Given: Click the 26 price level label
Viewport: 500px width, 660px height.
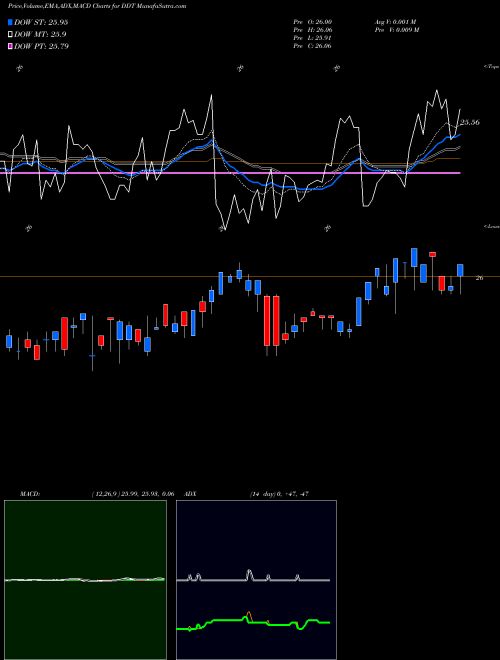Looking at the screenshot, I should point(479,278).
